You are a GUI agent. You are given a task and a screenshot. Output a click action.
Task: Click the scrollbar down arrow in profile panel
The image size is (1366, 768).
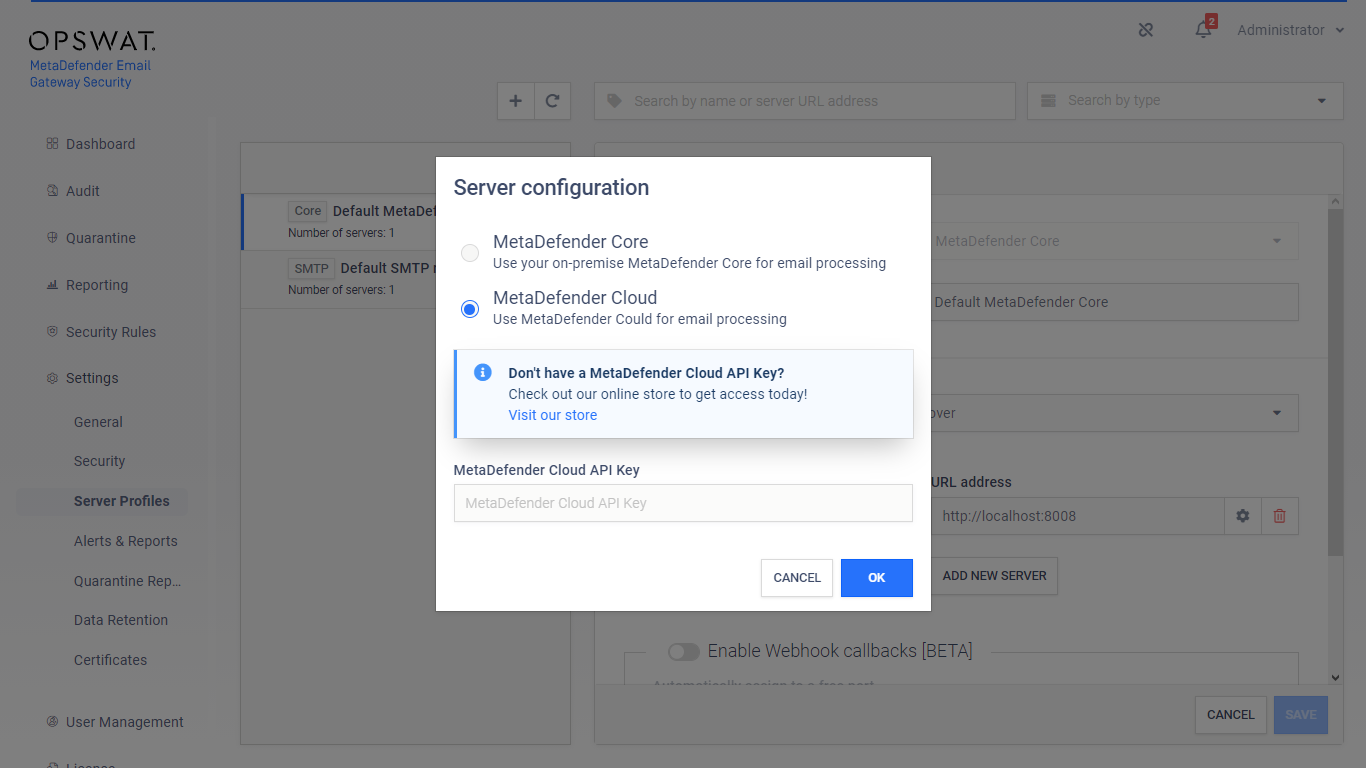coord(1335,677)
